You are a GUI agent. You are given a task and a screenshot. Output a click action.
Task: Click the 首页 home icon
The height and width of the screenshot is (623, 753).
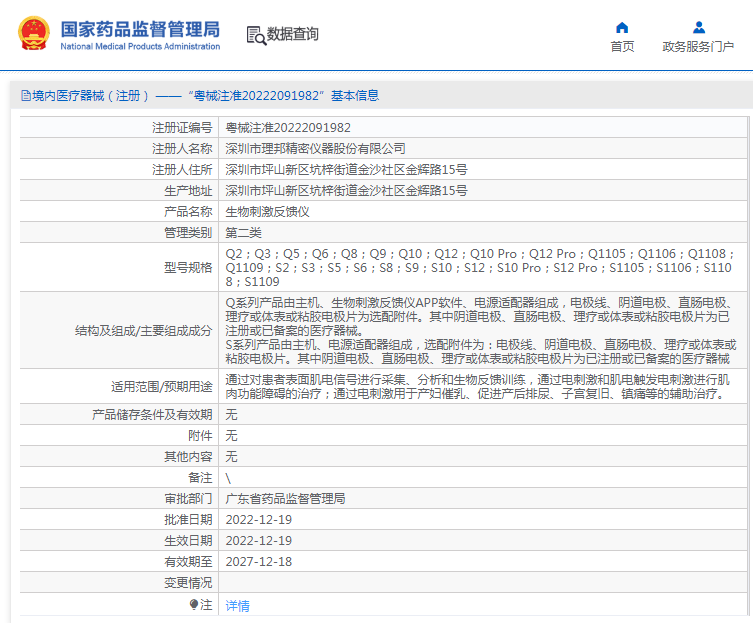[622, 27]
